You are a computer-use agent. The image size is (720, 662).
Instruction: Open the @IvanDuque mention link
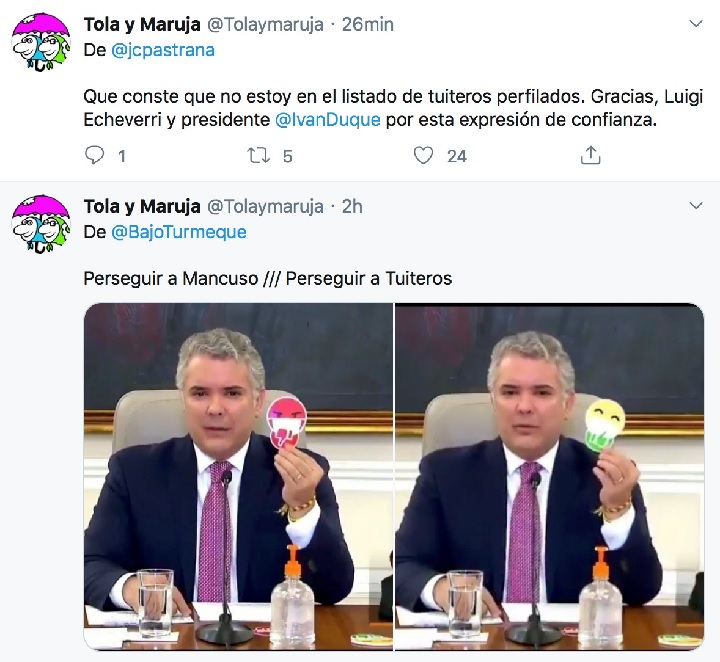click(328, 120)
